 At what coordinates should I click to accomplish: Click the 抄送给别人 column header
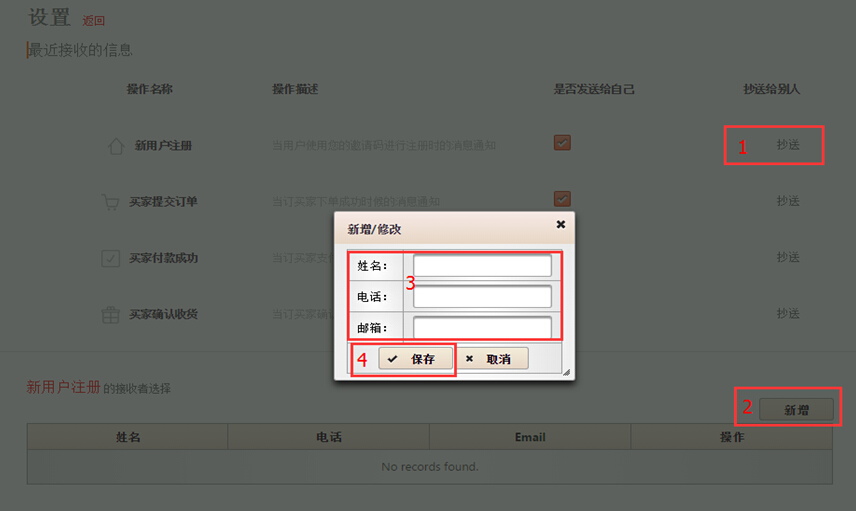771,89
